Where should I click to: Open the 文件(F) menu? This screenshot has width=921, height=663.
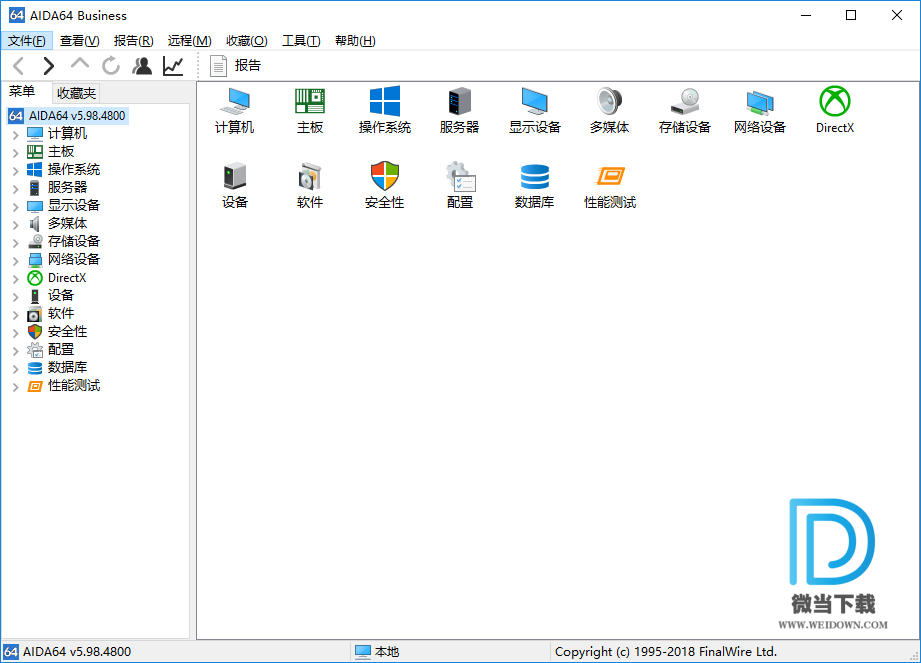point(27,41)
